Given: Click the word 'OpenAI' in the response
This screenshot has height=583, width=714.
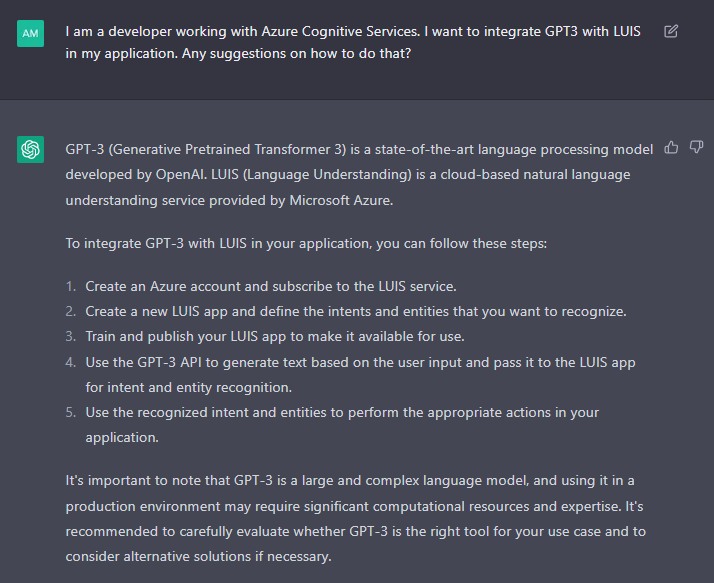Looking at the screenshot, I should (x=181, y=174).
